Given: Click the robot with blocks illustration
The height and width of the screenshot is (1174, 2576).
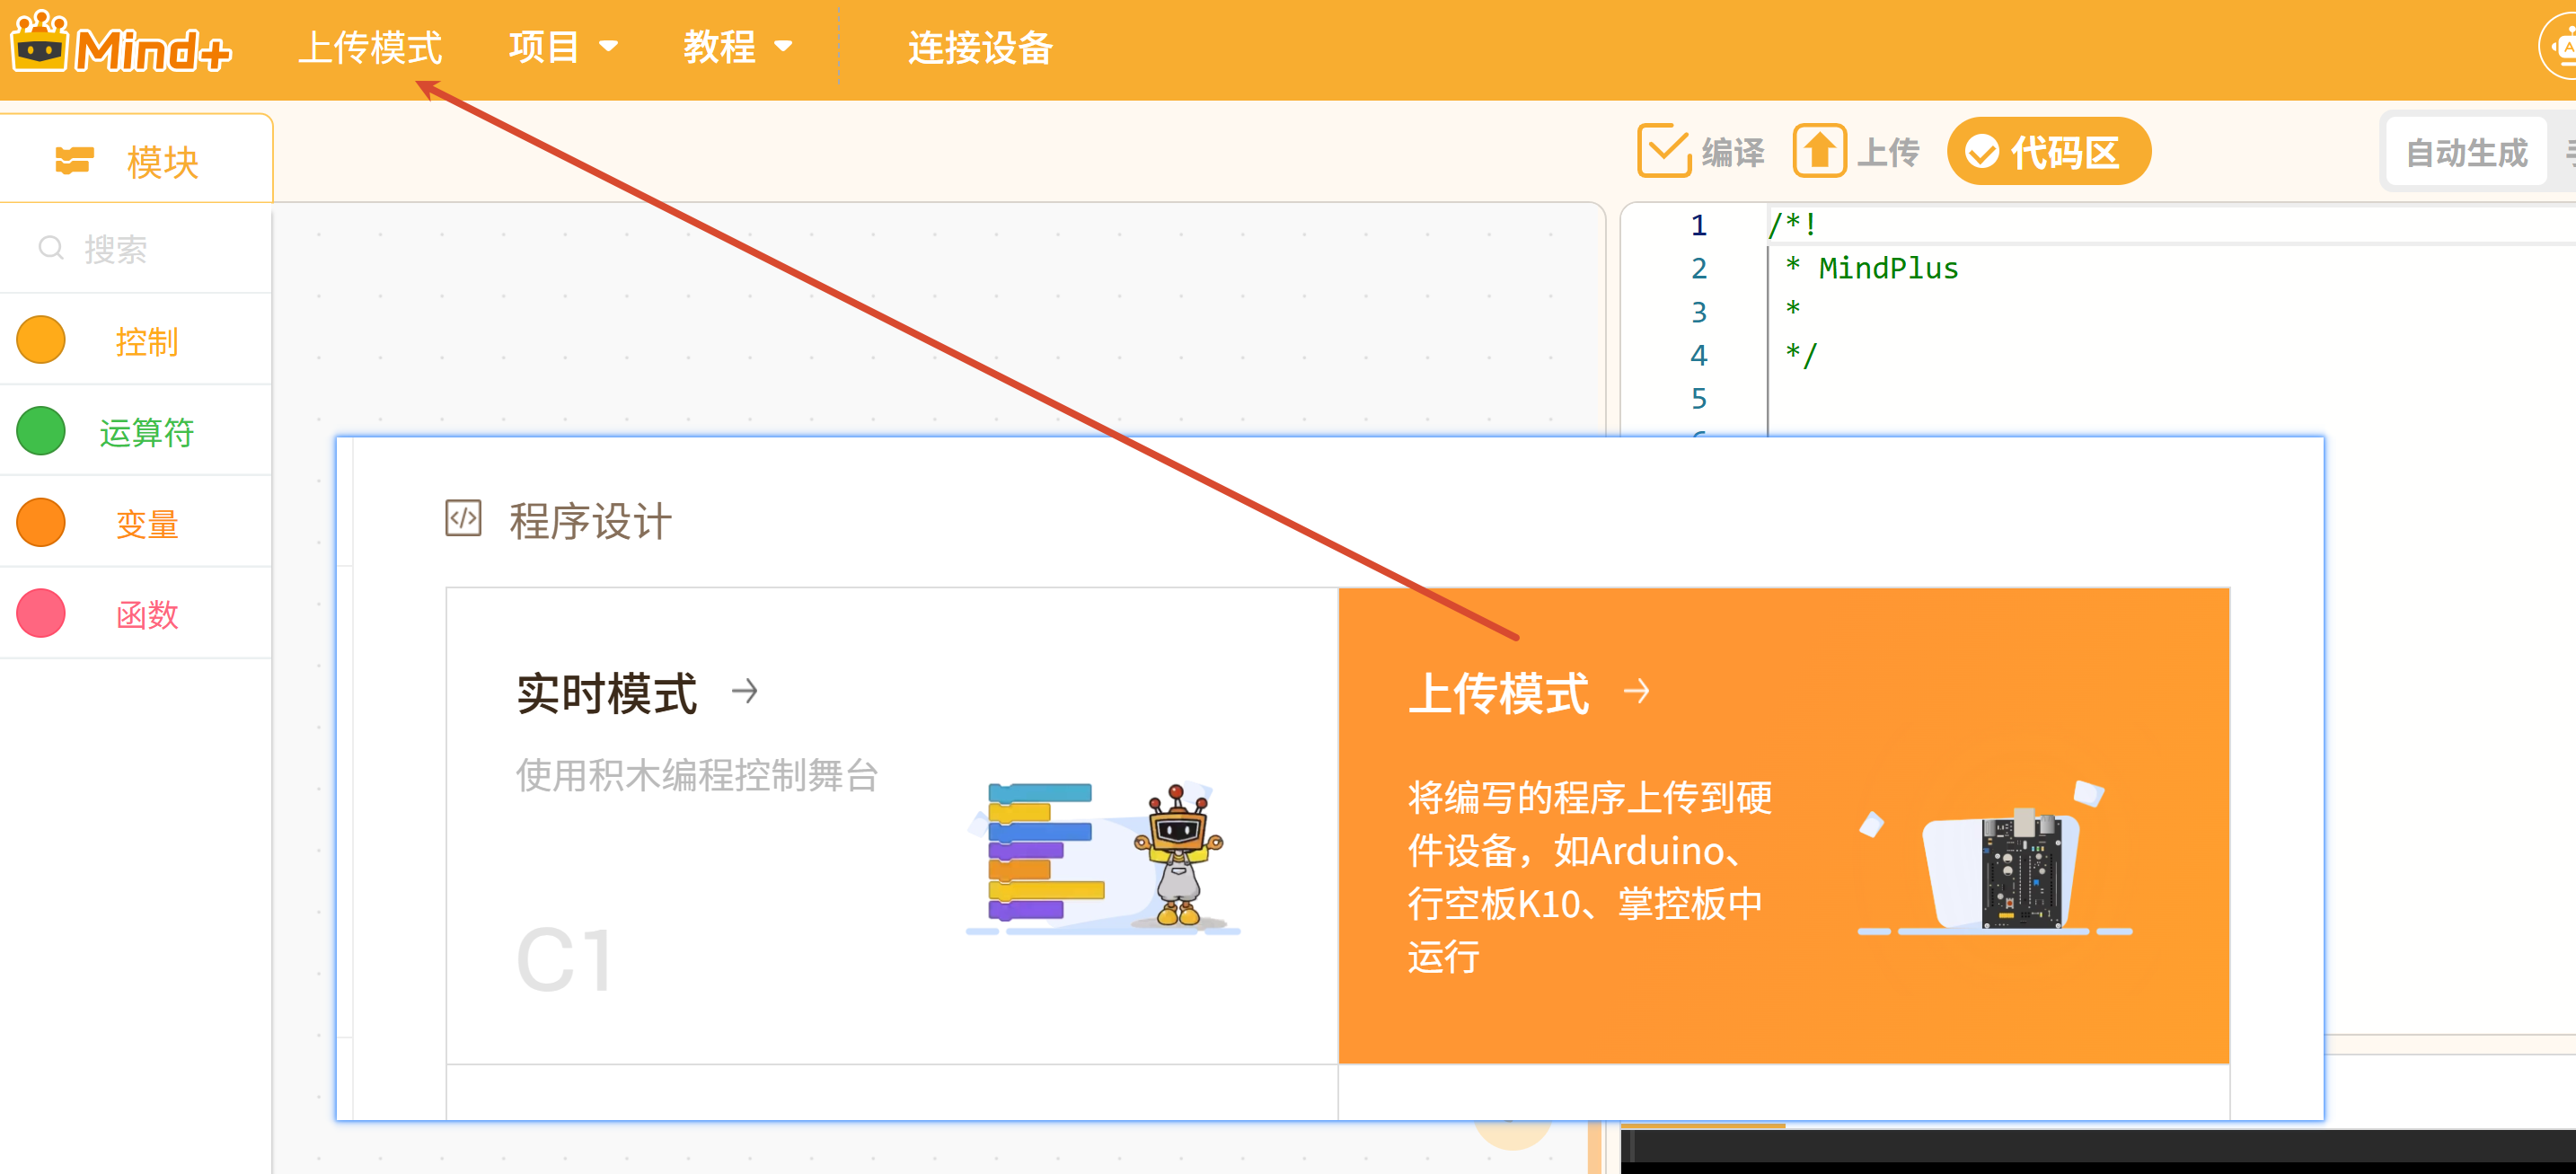Looking at the screenshot, I should [x=1104, y=858].
